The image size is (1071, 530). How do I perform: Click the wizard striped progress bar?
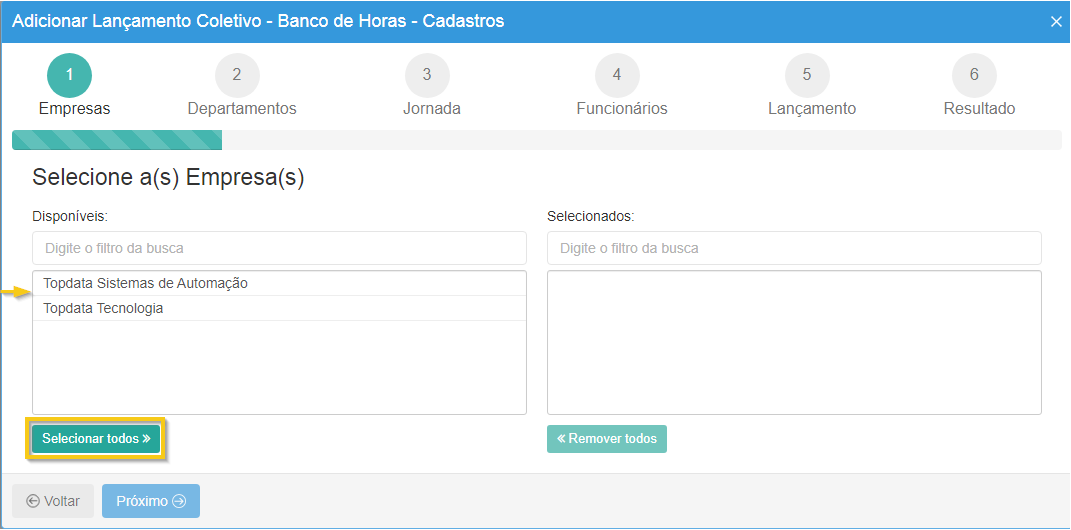[117, 140]
